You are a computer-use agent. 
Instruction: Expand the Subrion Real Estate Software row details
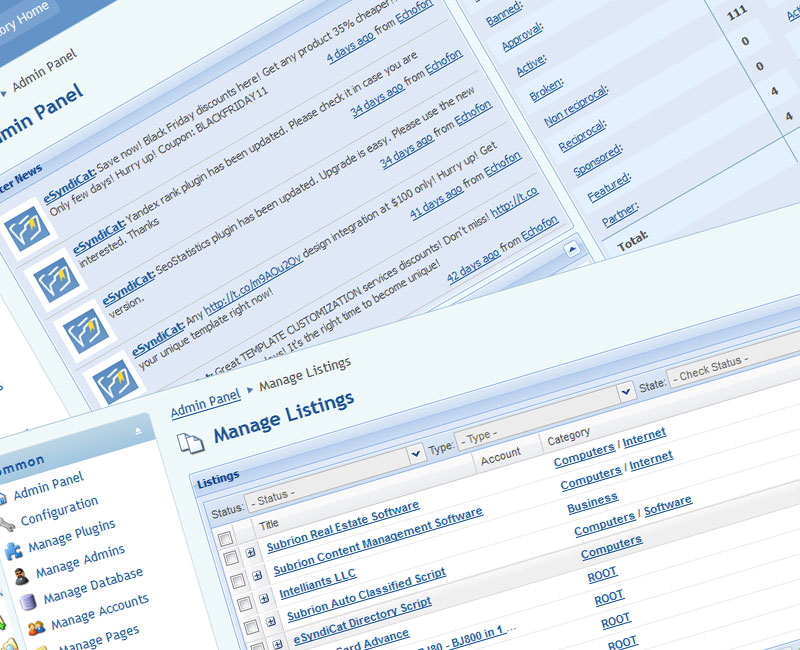(x=250, y=552)
